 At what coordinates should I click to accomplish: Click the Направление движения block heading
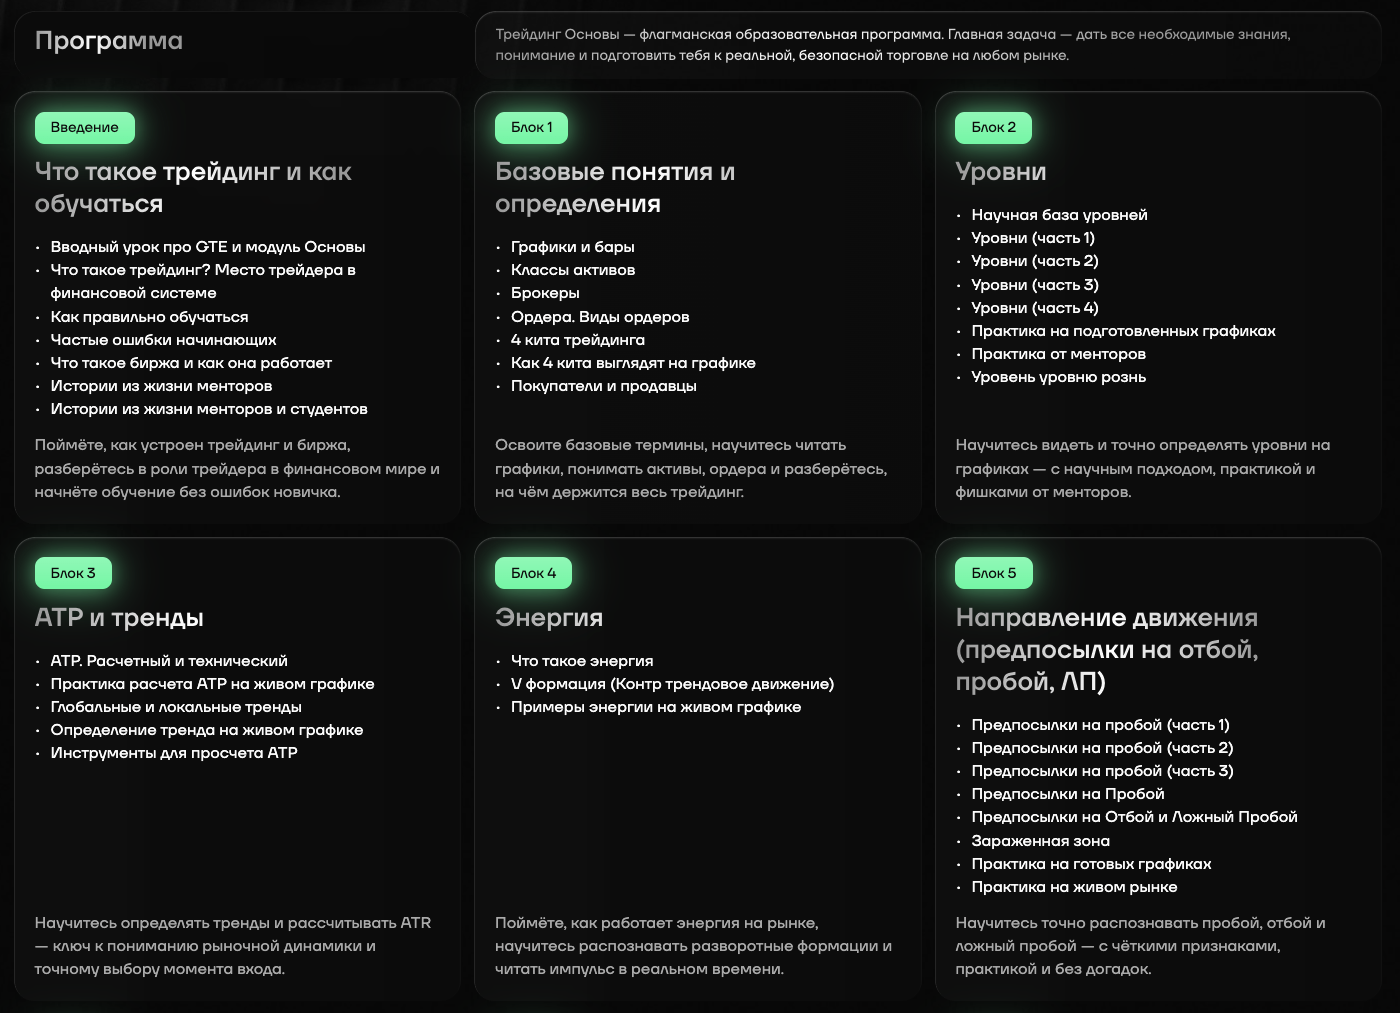click(1107, 650)
